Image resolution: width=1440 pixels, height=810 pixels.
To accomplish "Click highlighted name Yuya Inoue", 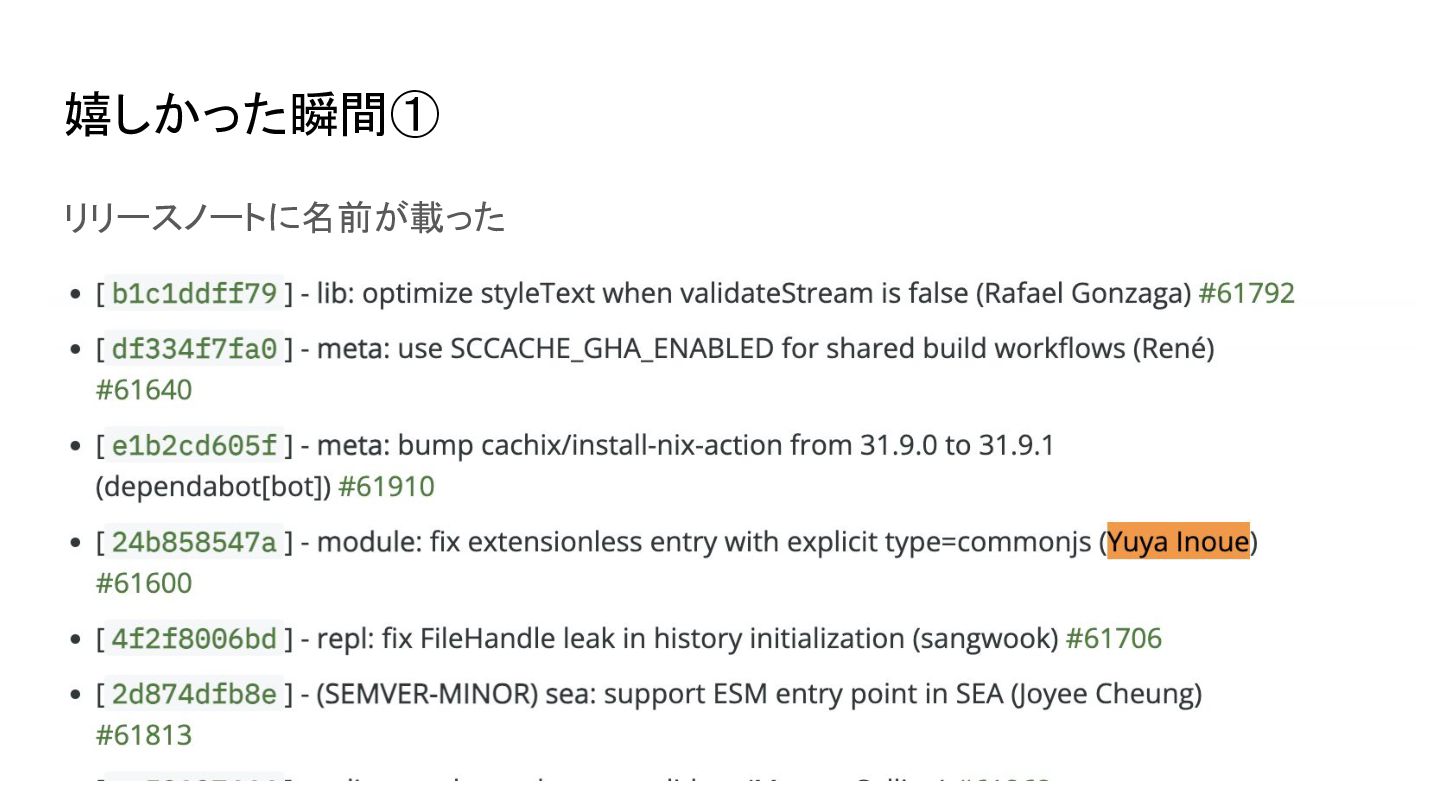I will point(1178,541).
